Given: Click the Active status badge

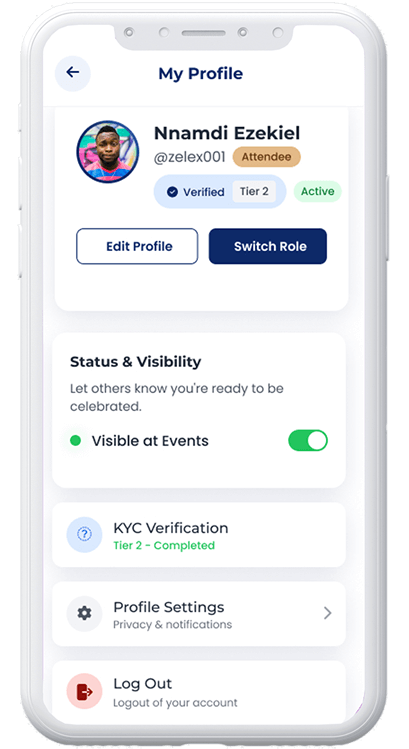Looking at the screenshot, I should tap(317, 192).
